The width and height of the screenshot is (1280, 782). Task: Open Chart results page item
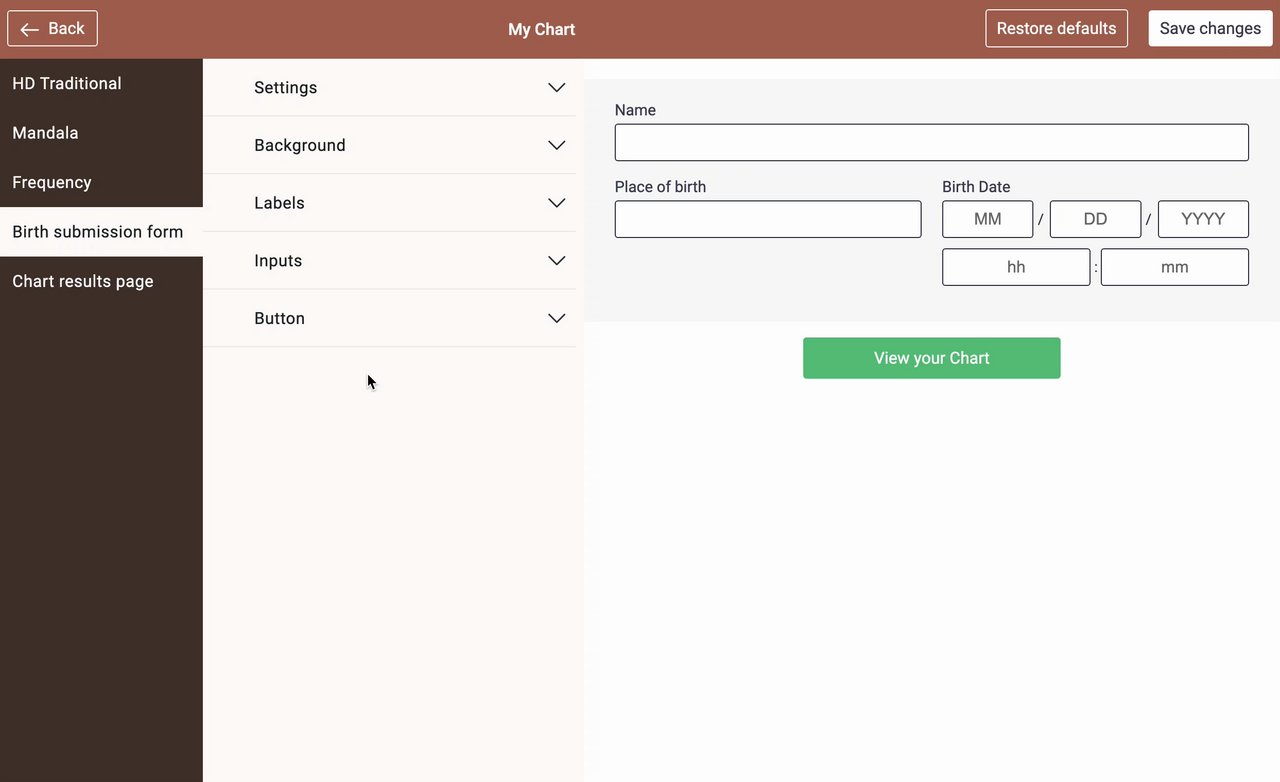pos(83,281)
